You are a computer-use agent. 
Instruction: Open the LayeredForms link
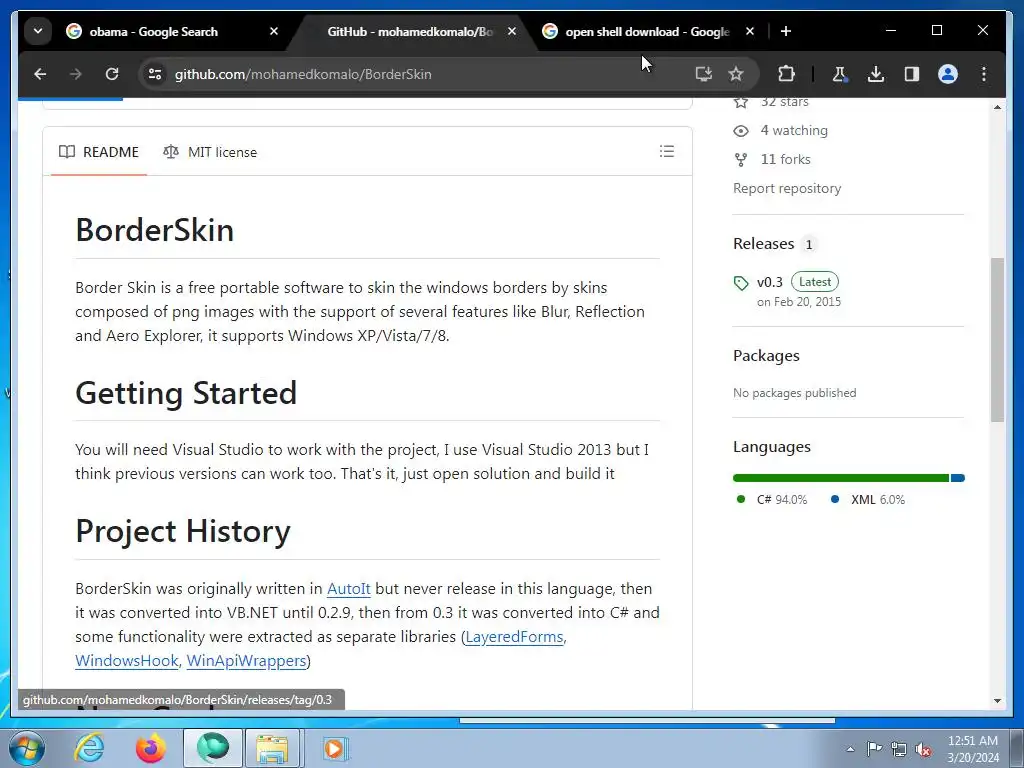tap(514, 637)
